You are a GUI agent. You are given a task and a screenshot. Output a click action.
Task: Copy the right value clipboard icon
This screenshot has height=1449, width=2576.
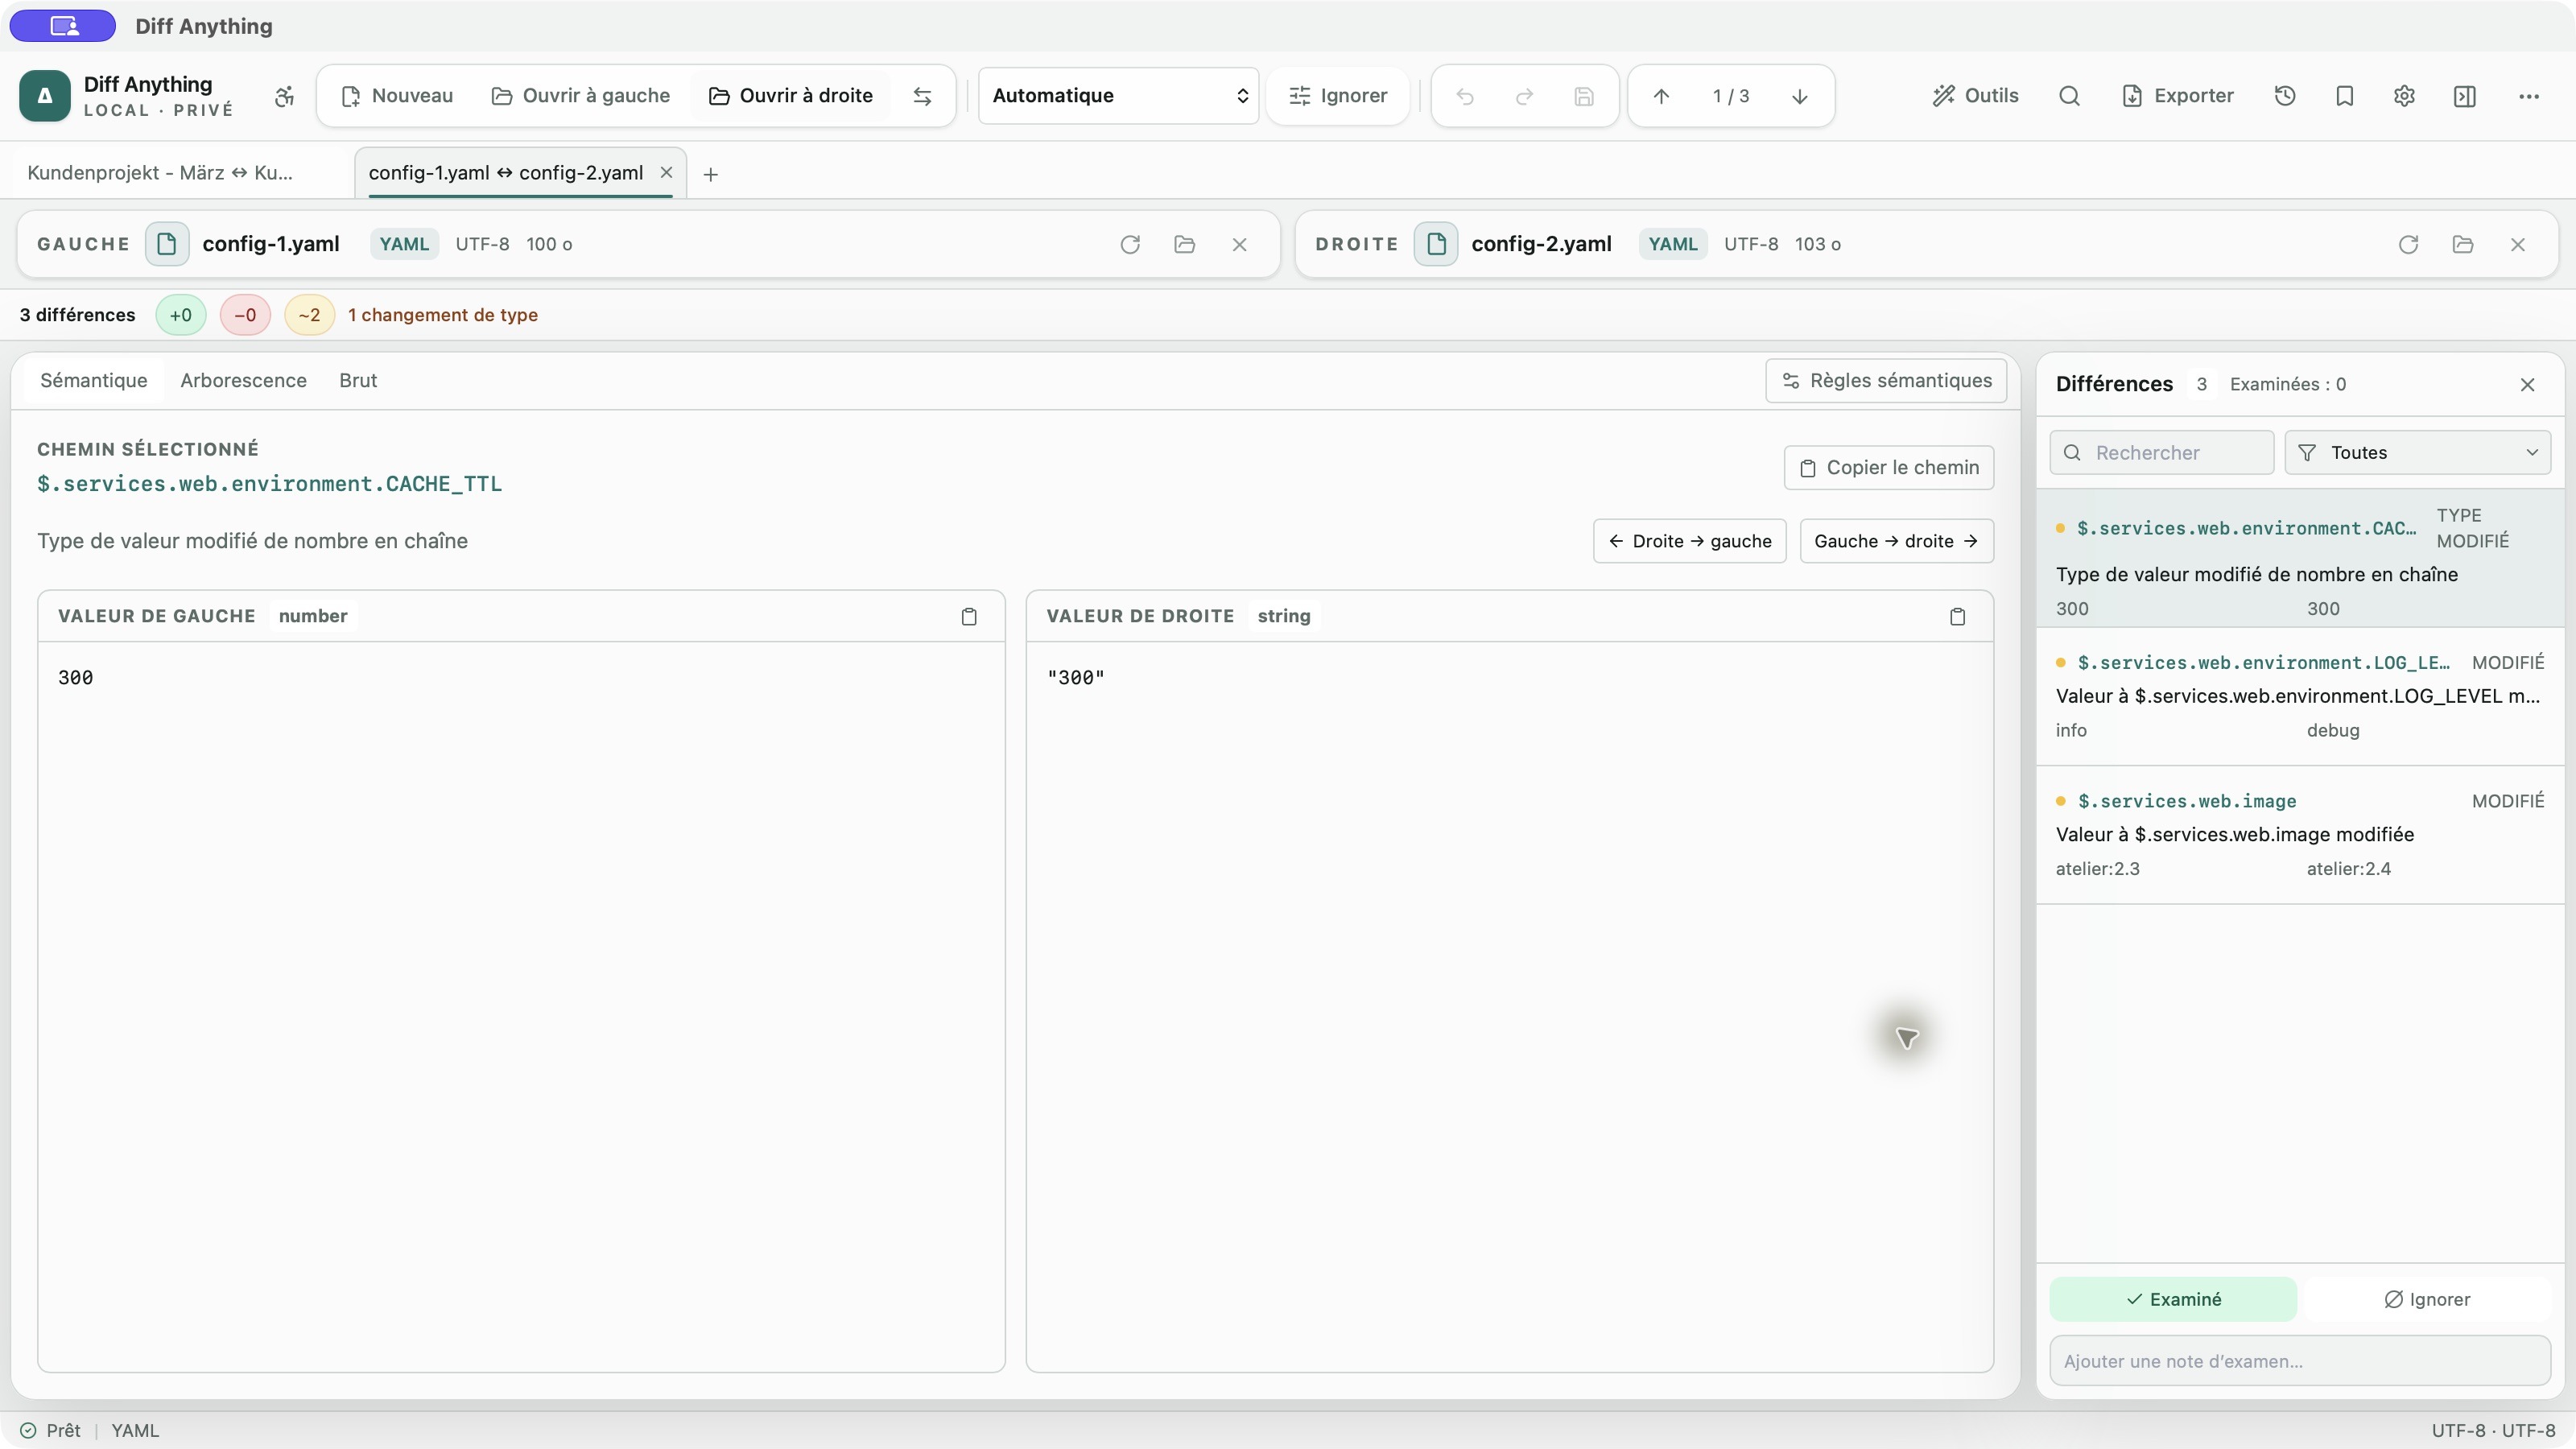[x=1957, y=616]
